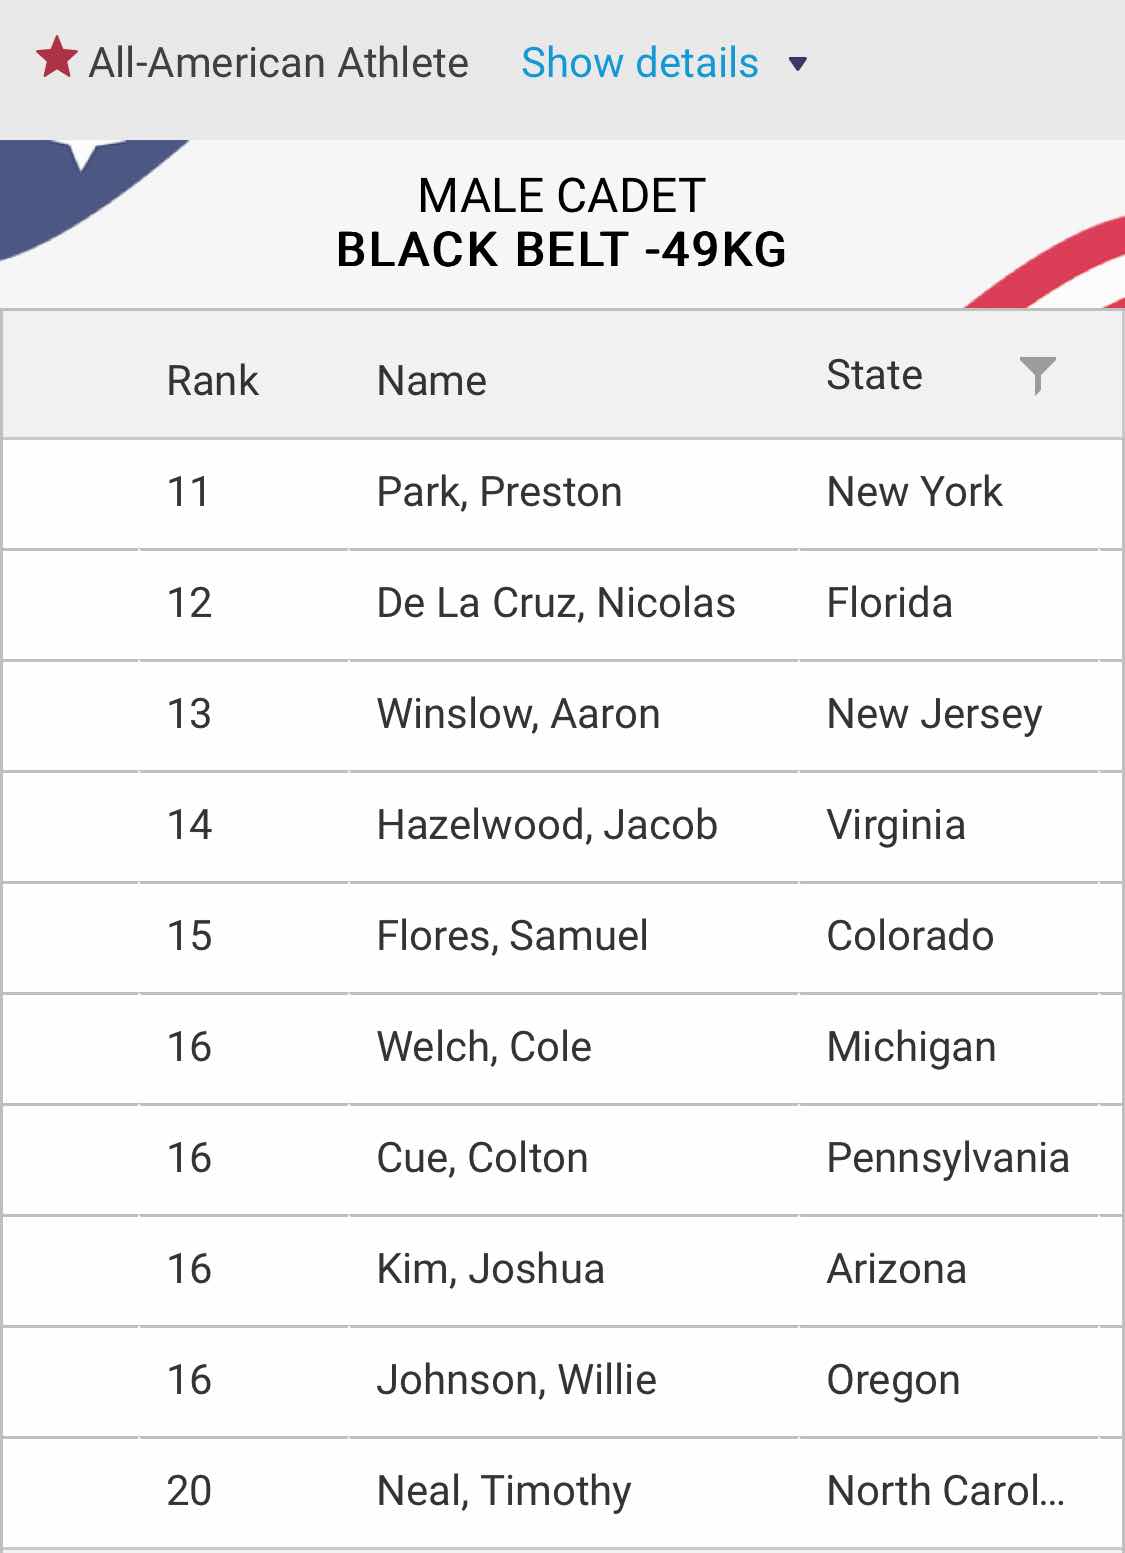Expand the Show details dropdown arrow

[x=797, y=65]
